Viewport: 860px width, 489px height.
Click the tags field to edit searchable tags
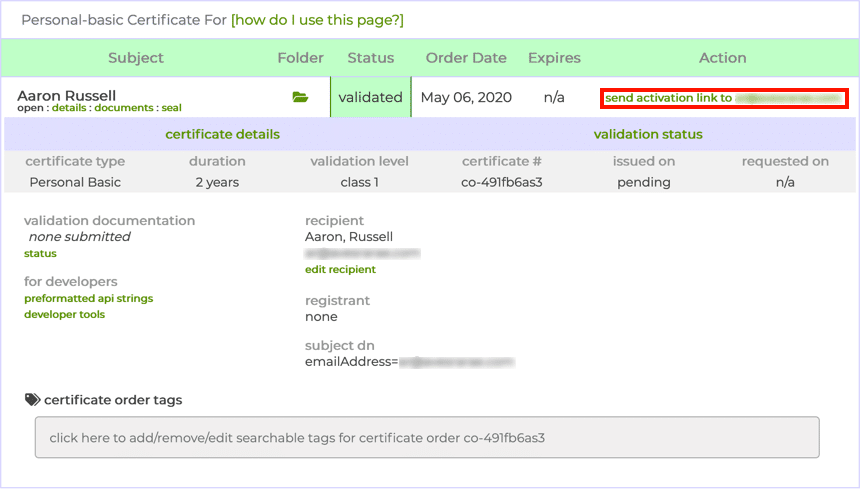pyautogui.click(x=427, y=438)
